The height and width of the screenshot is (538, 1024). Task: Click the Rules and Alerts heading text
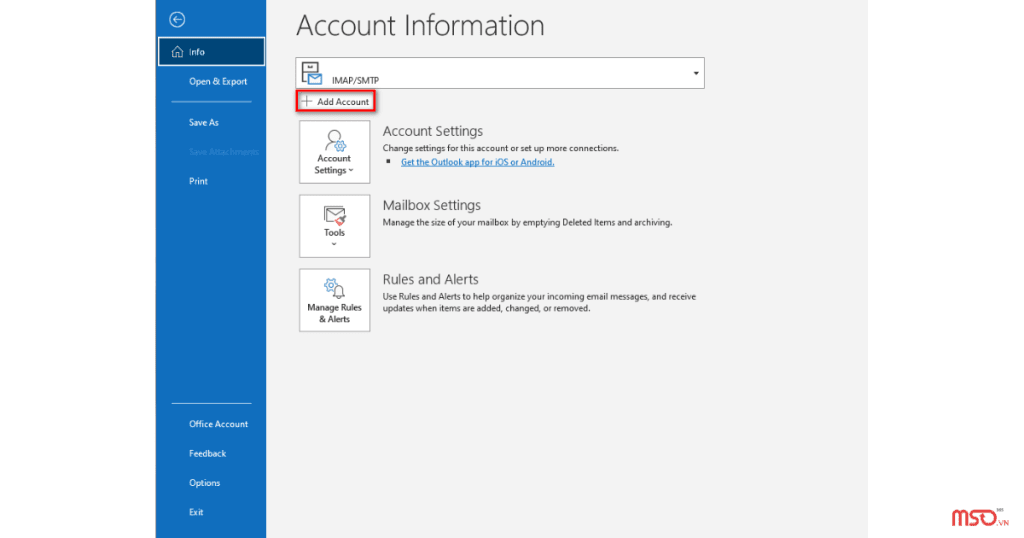coord(430,279)
